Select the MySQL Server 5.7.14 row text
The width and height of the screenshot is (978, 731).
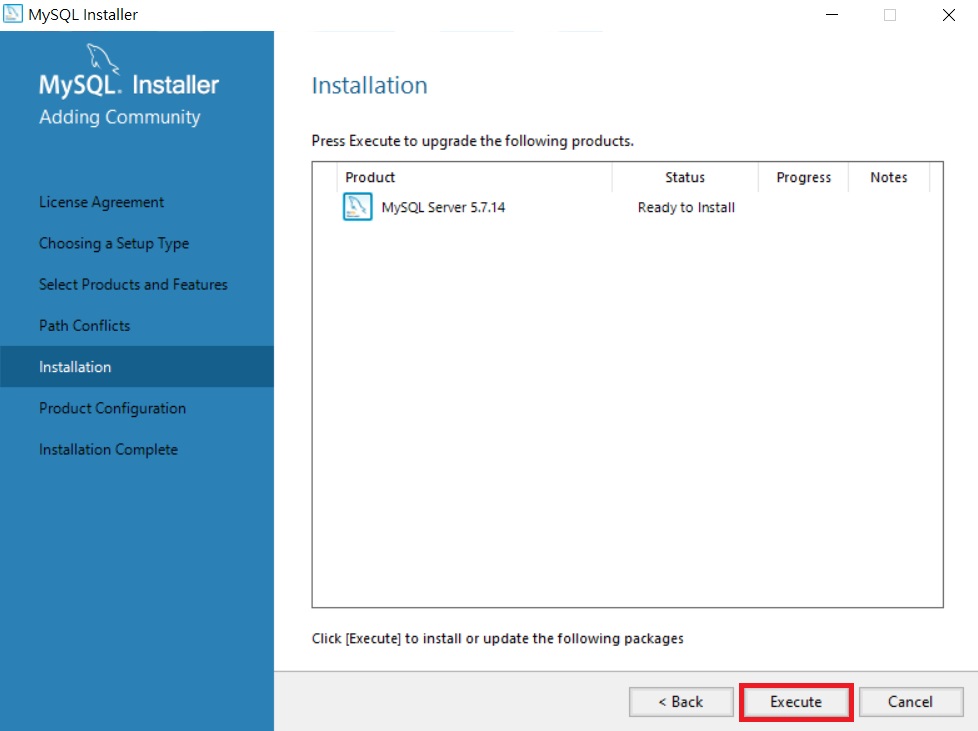[x=443, y=207]
